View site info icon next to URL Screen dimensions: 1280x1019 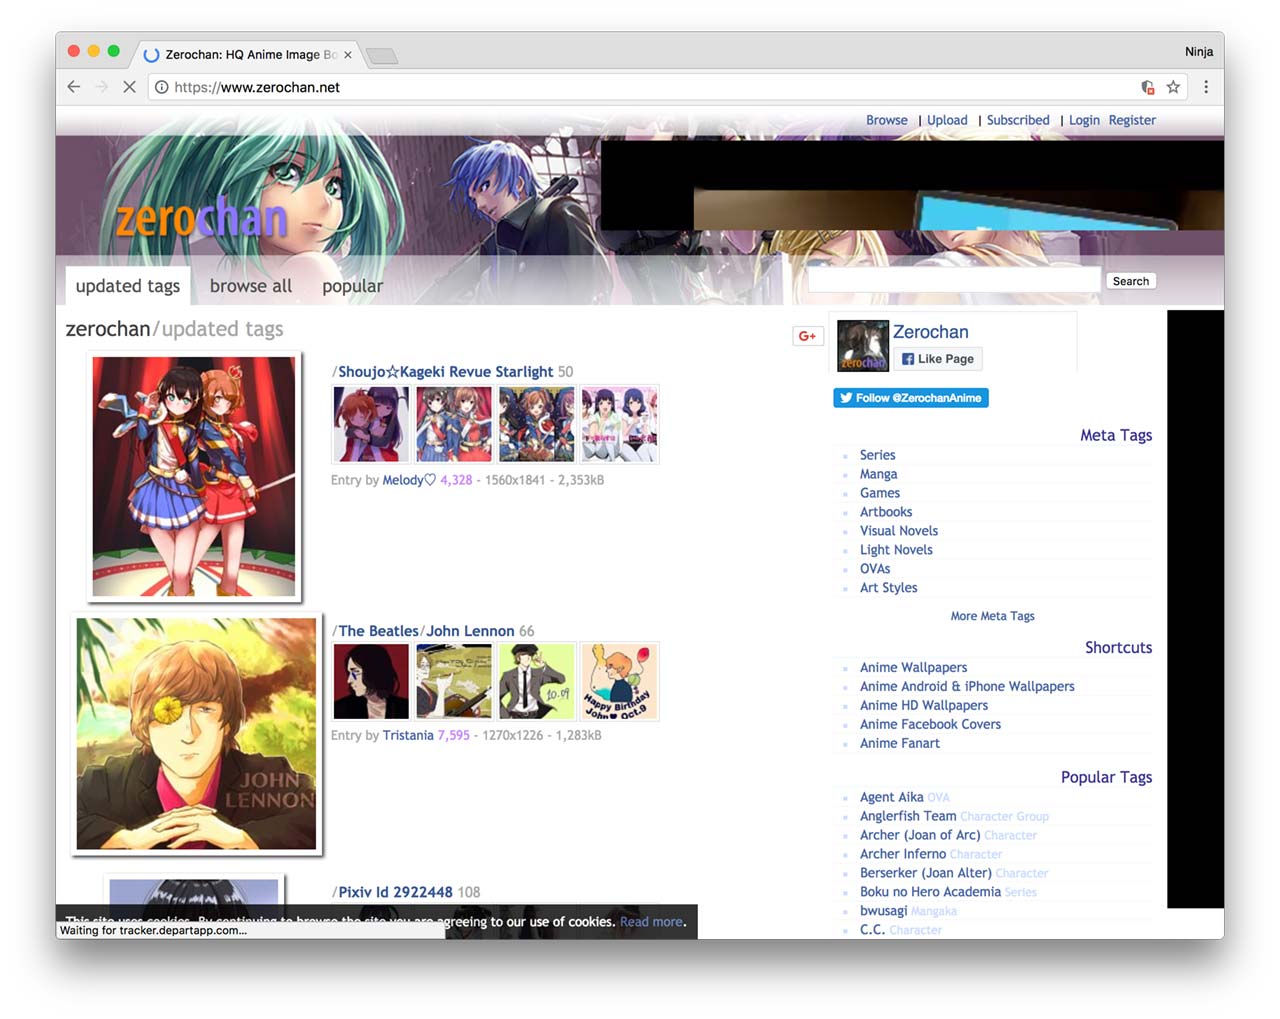tap(161, 87)
